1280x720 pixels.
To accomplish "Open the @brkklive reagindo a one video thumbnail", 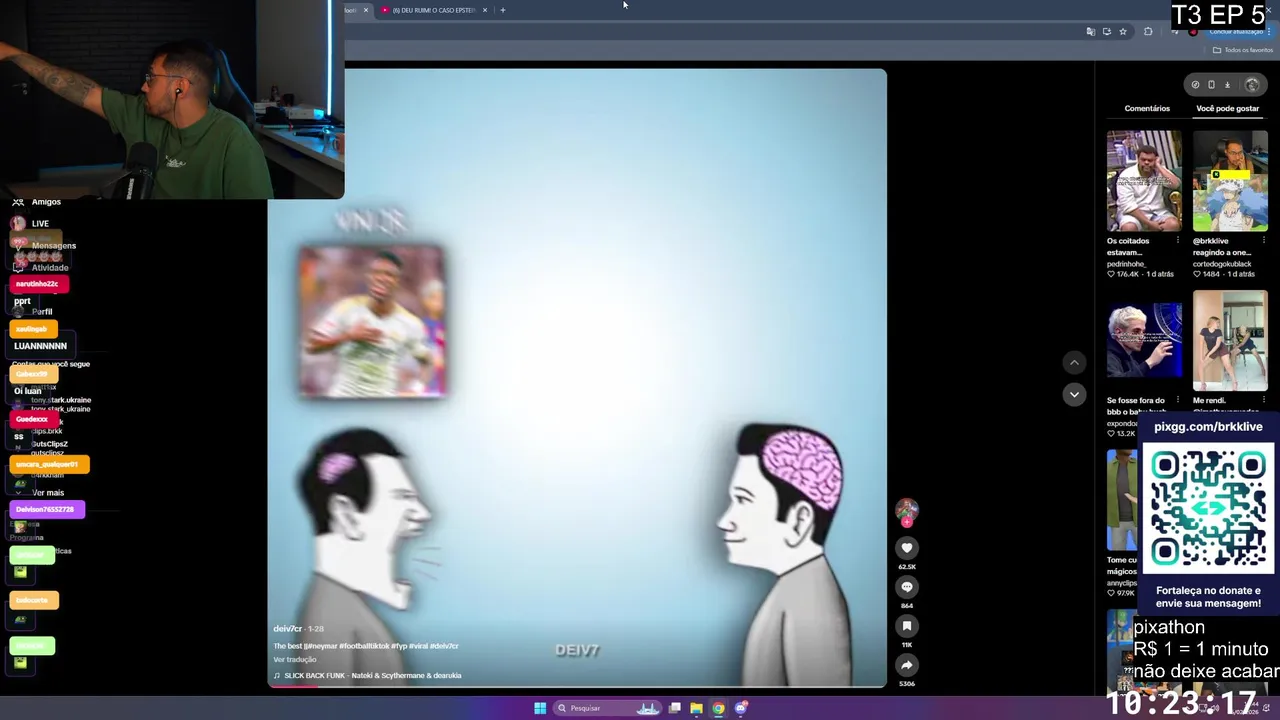I will [x=1230, y=181].
